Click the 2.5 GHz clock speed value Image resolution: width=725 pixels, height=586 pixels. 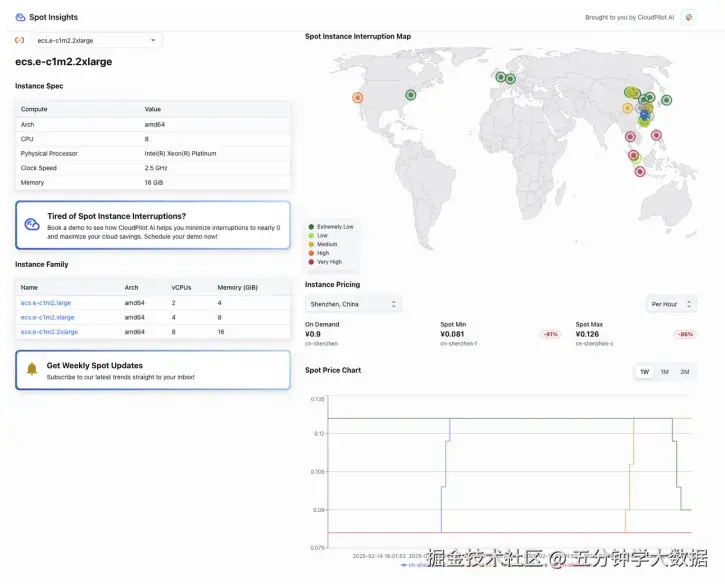pos(156,168)
